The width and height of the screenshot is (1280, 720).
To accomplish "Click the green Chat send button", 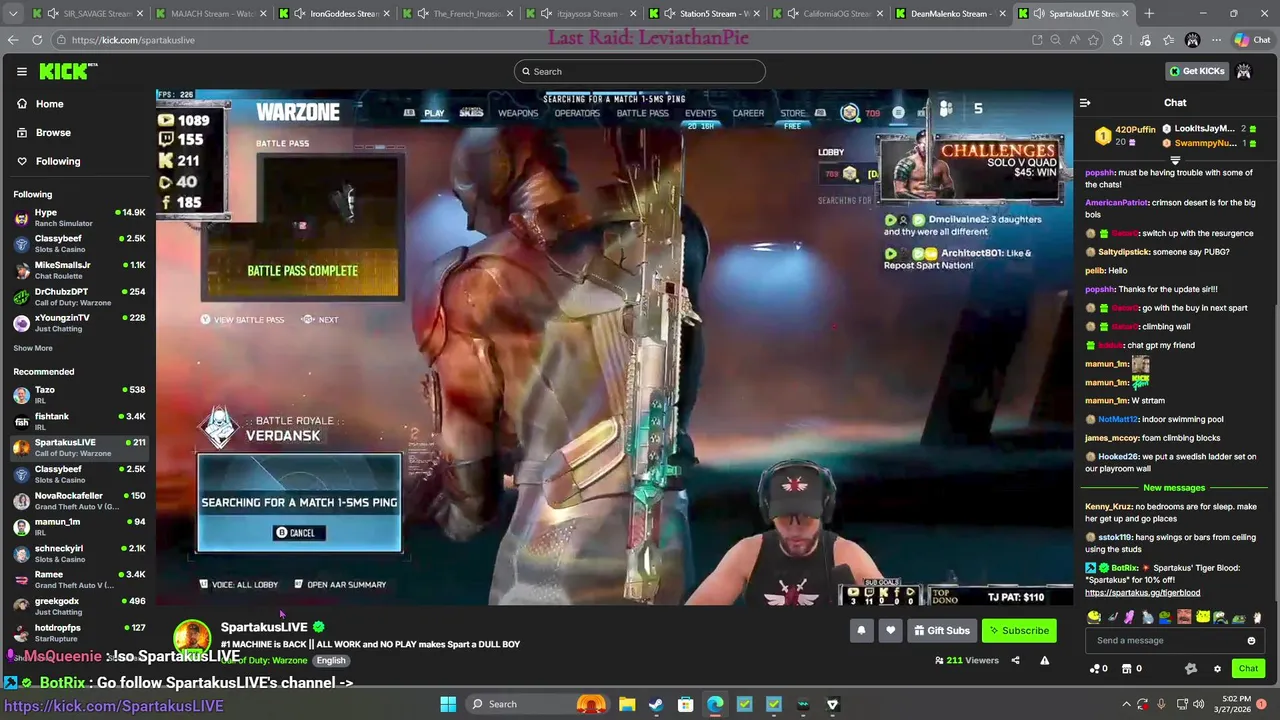I will tap(1248, 669).
